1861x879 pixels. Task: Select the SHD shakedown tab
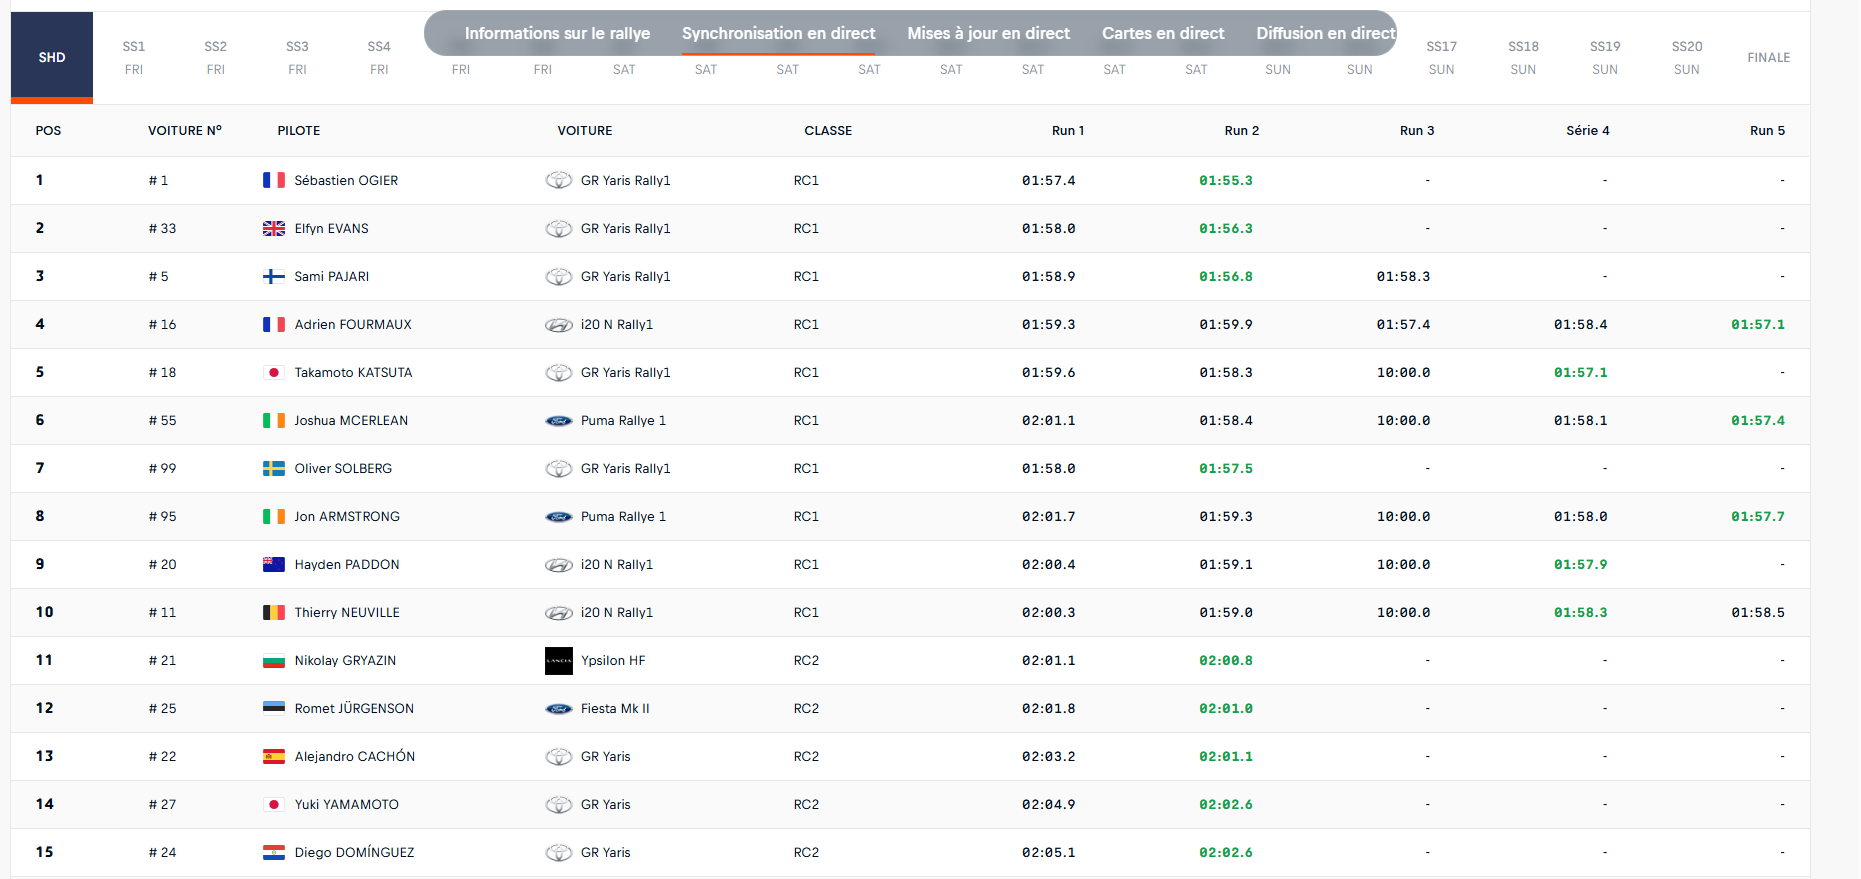pos(52,57)
